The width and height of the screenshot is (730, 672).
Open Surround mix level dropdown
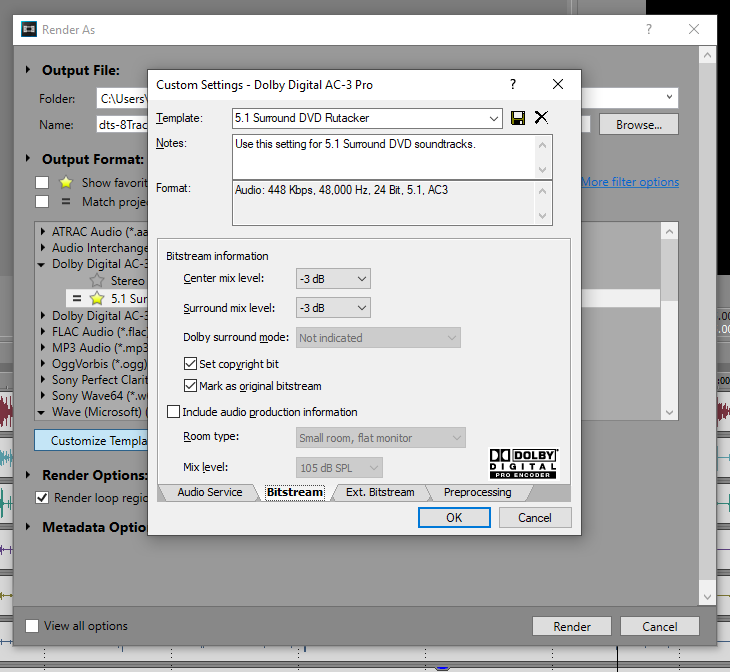(x=333, y=308)
